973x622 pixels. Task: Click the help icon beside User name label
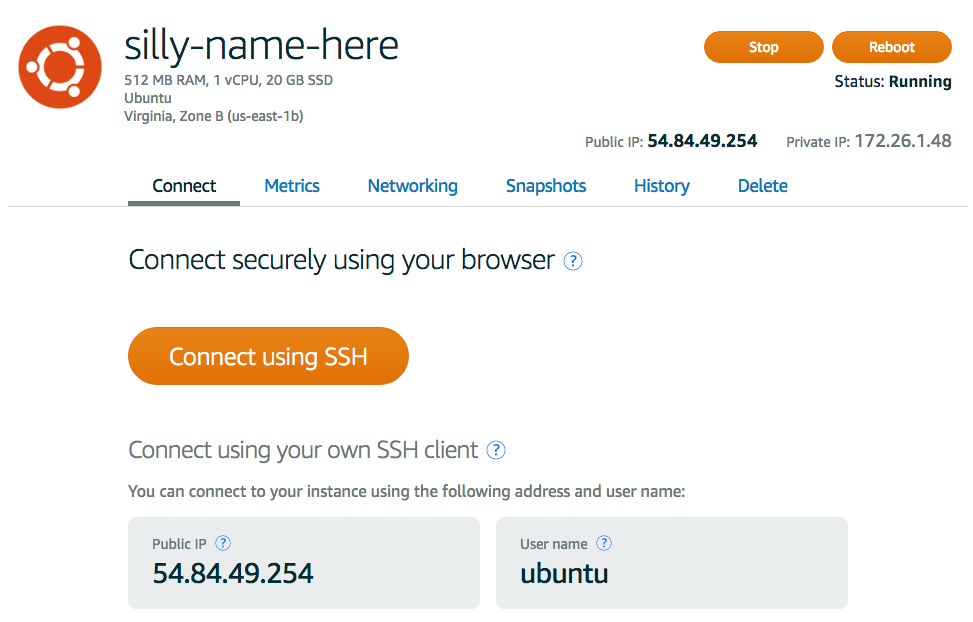(604, 543)
